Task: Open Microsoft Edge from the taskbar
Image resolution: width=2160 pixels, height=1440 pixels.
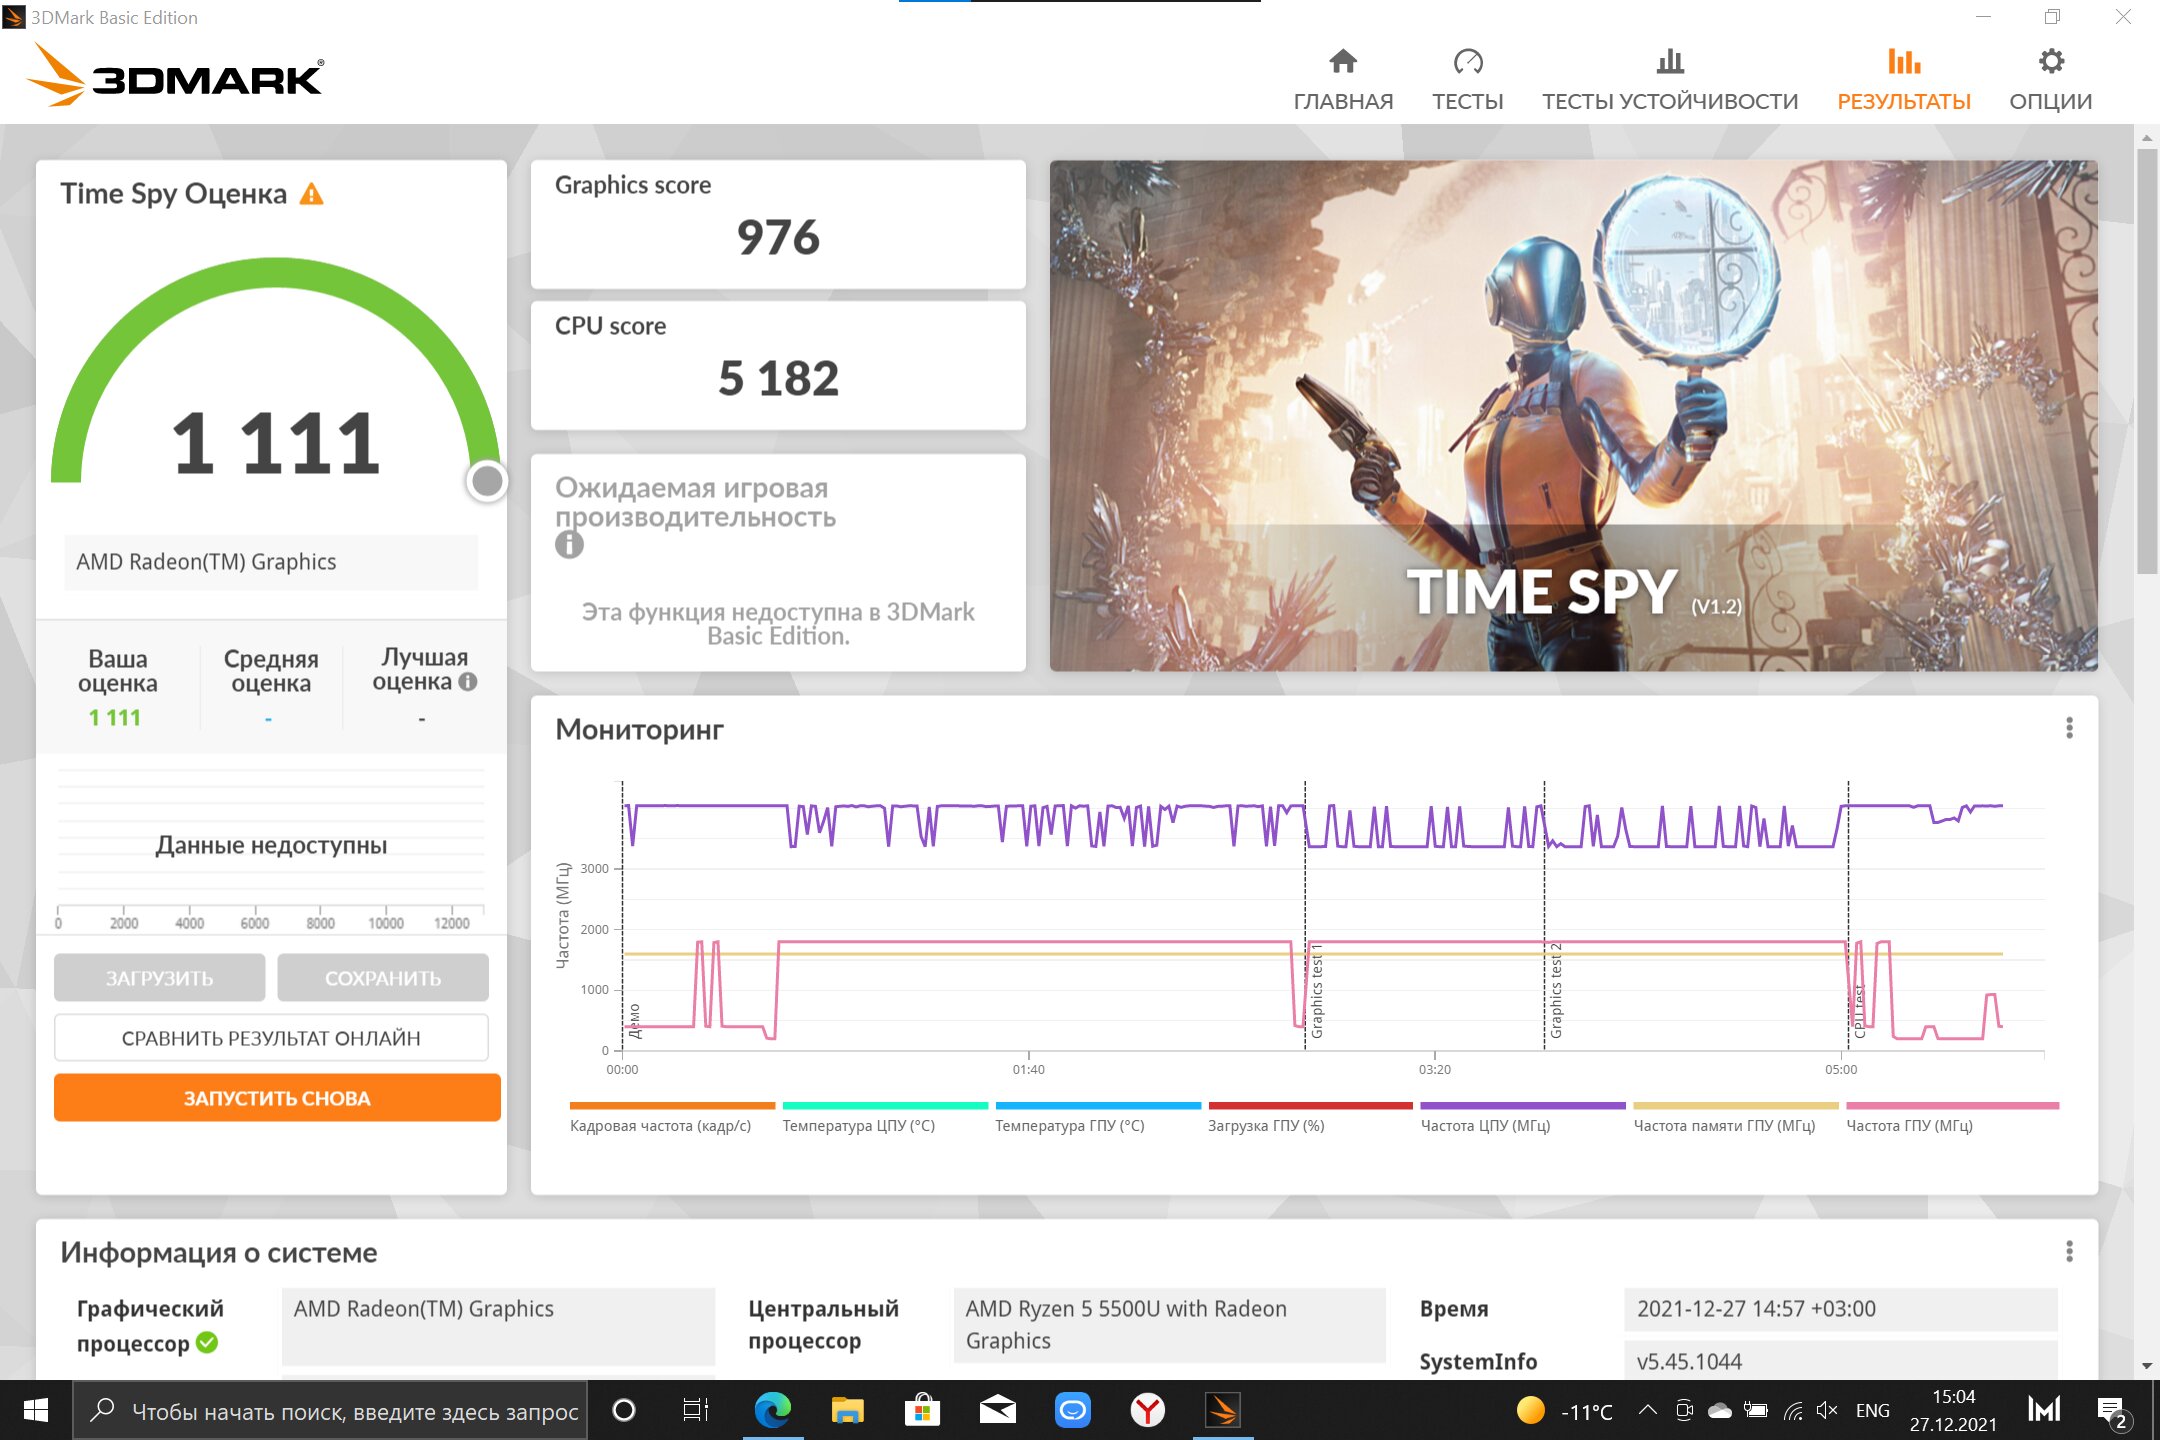Action: [772, 1410]
